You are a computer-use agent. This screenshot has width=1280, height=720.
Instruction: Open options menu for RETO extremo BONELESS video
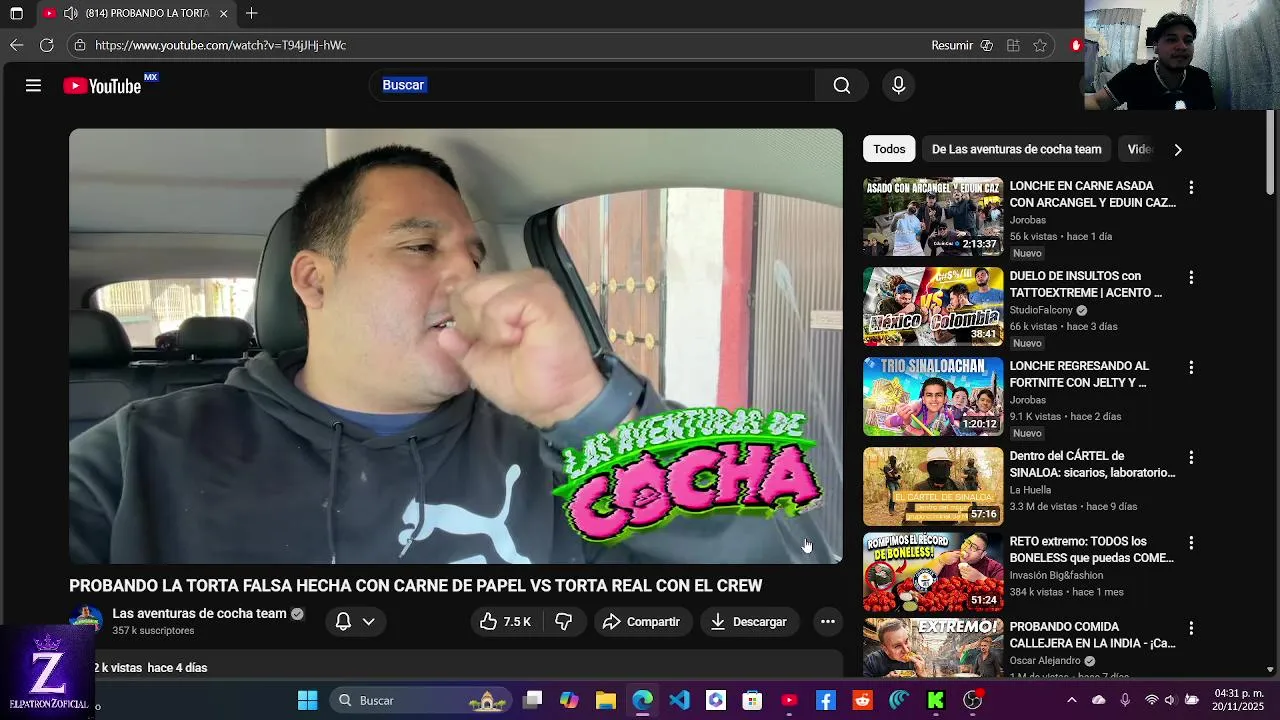1191,542
